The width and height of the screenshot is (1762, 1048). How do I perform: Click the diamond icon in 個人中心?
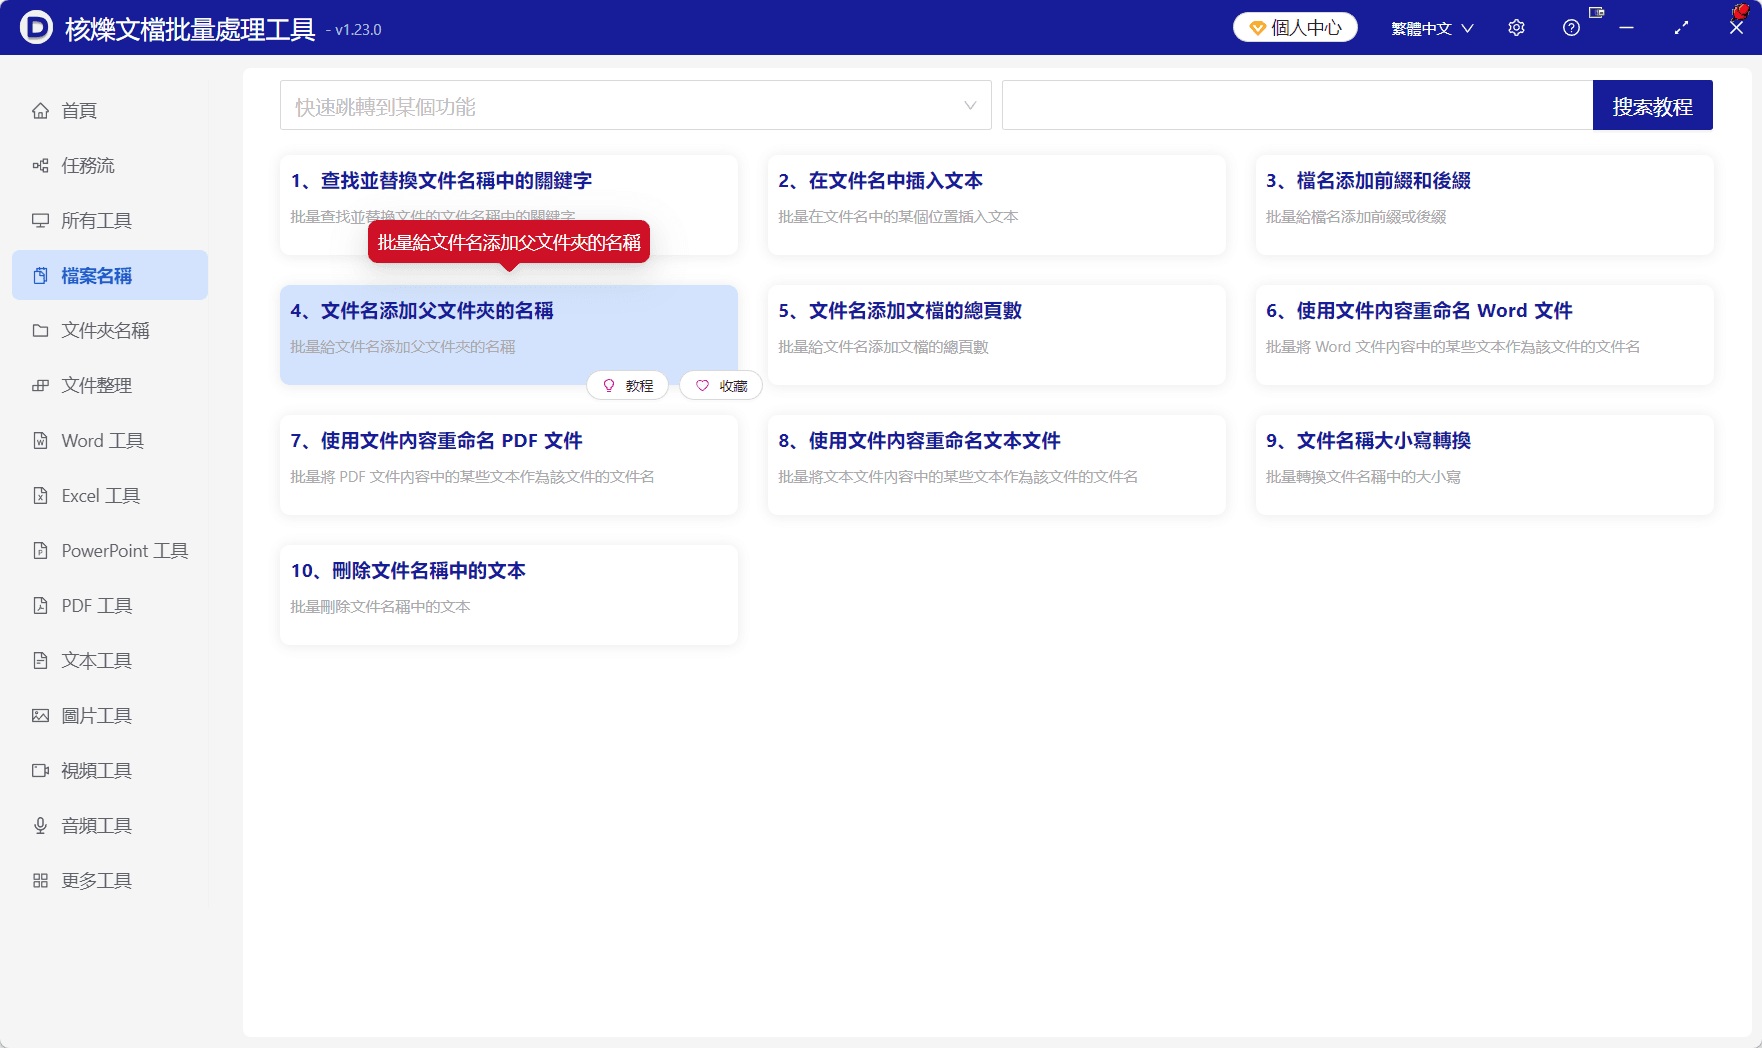pyautogui.click(x=1257, y=28)
